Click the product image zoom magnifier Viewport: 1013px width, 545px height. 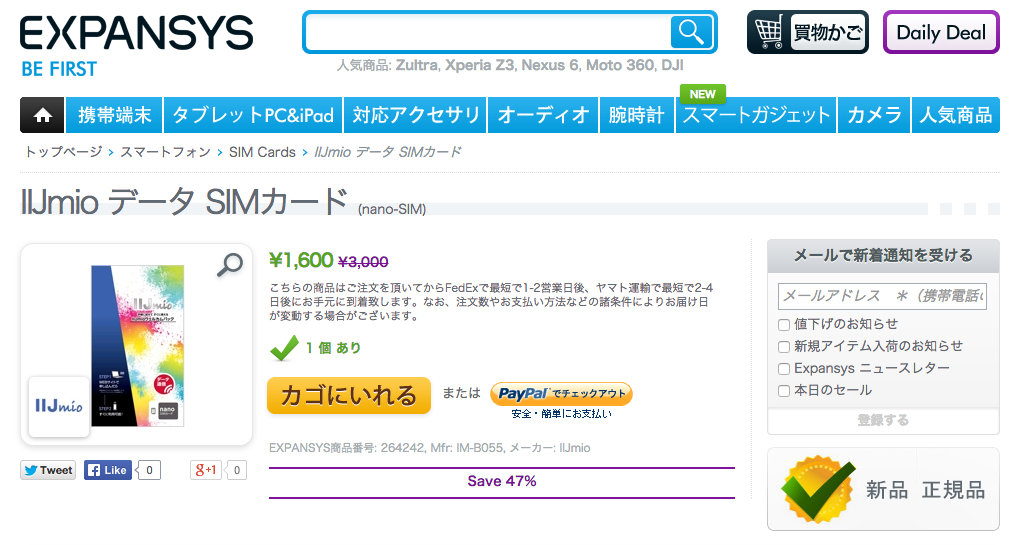[x=229, y=264]
